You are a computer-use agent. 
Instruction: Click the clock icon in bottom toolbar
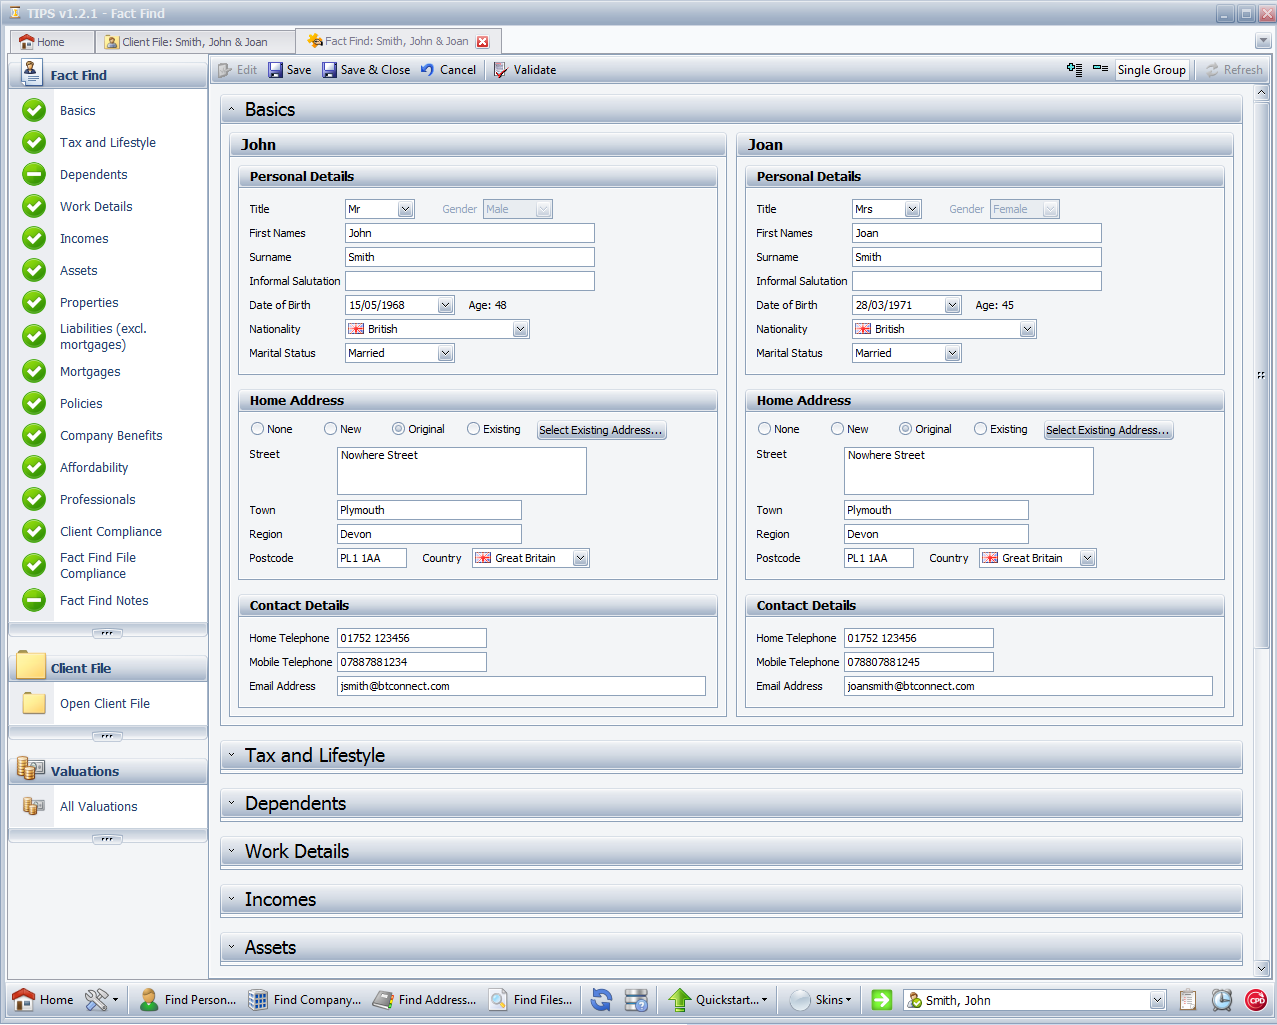[1222, 1000]
